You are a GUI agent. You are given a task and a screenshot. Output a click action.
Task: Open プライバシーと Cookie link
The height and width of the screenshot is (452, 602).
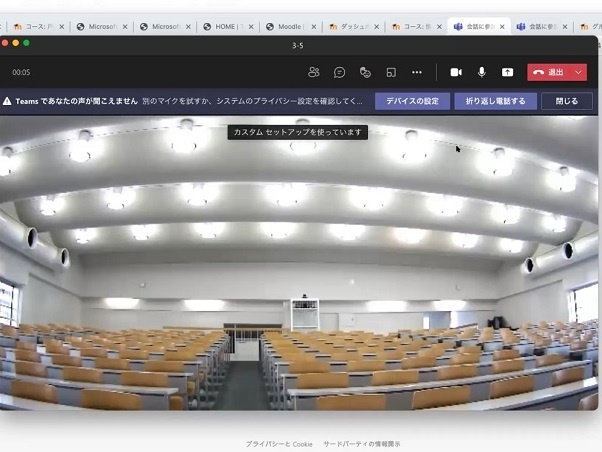click(x=279, y=444)
